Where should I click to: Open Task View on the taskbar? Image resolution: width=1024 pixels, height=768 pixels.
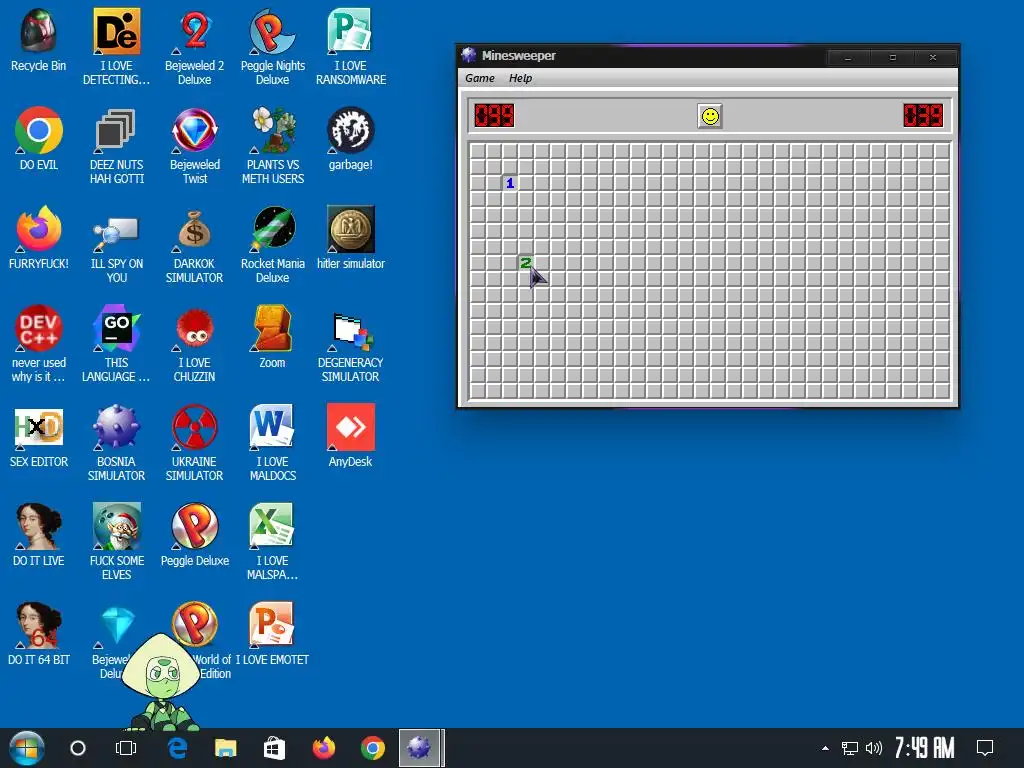126,748
